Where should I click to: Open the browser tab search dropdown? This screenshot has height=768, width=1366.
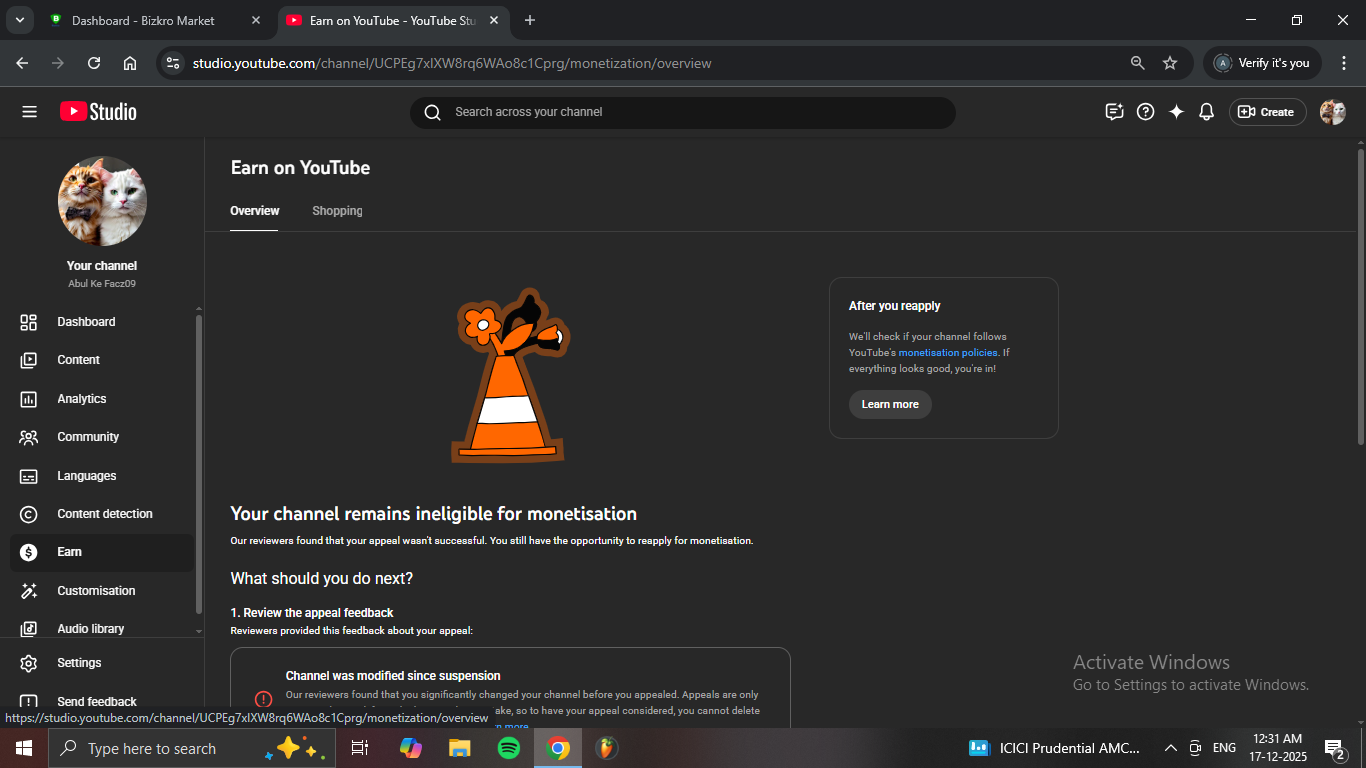[19, 20]
